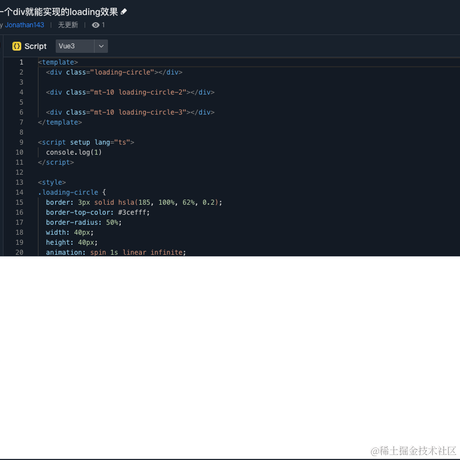This screenshot has height=460, width=460.
Task: Click the project title with 'loading效果'
Action: coord(59,12)
